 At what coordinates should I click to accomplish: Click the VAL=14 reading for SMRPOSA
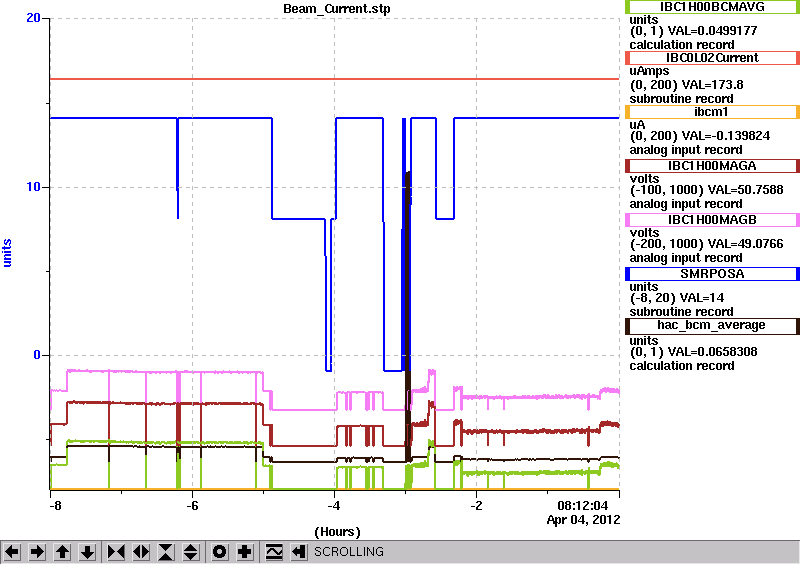click(701, 298)
